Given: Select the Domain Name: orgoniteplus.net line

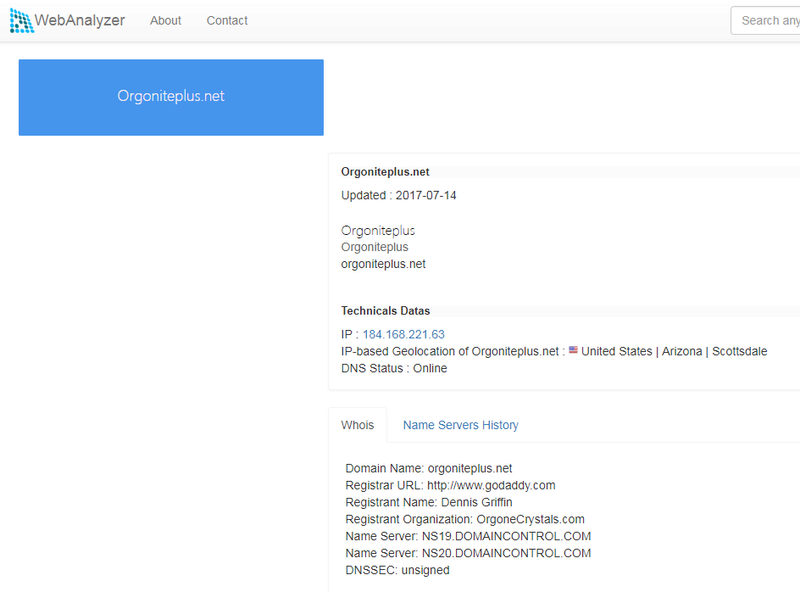Looking at the screenshot, I should [429, 468].
